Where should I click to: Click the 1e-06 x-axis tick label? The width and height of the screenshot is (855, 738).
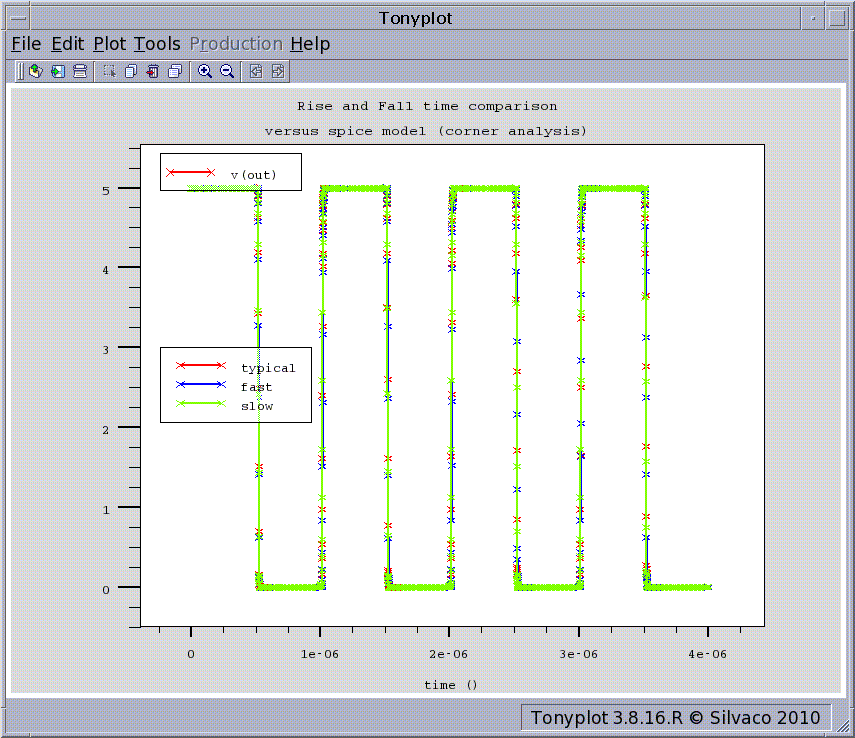coord(320,654)
